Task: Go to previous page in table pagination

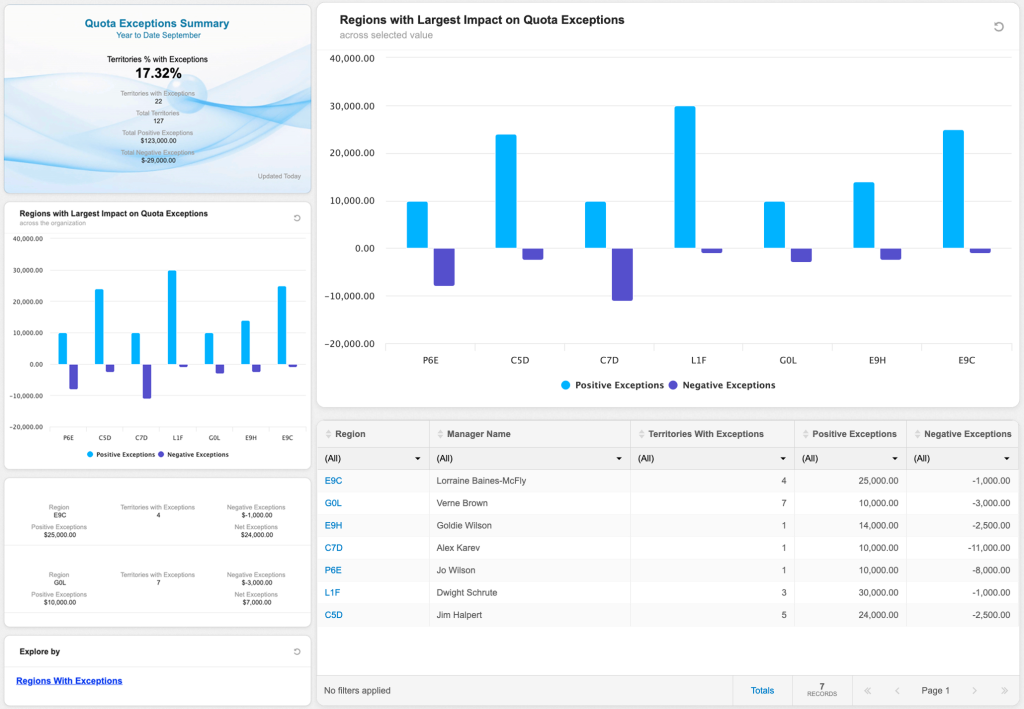Action: pos(897,690)
